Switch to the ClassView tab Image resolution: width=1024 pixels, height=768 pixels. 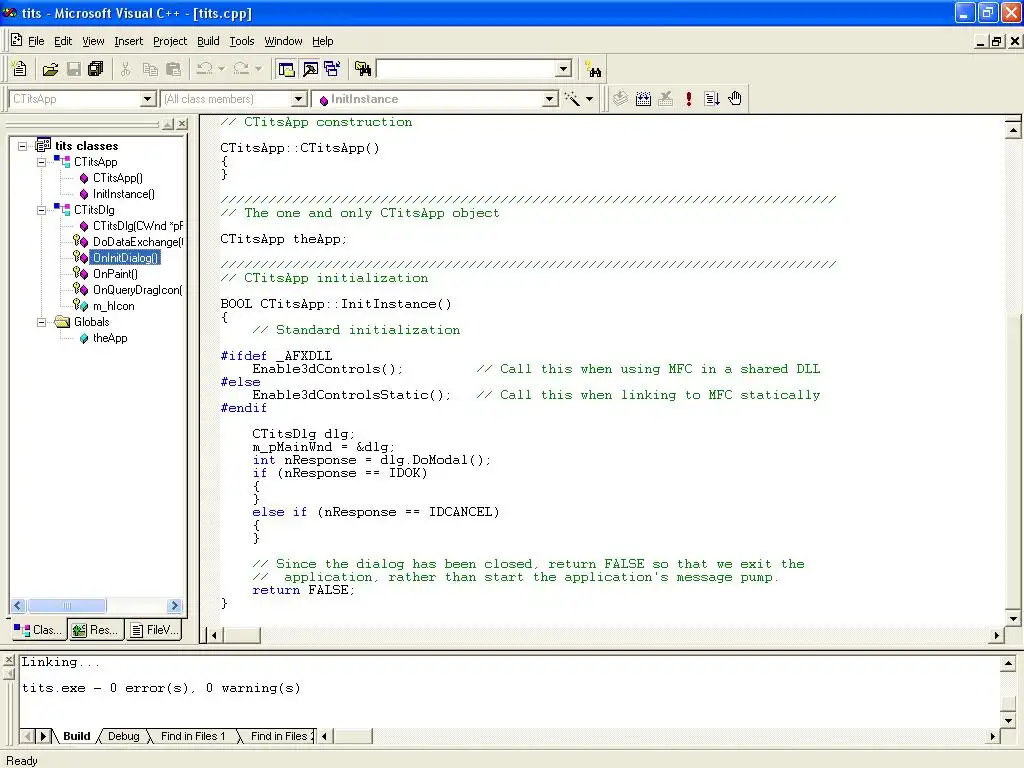click(x=39, y=630)
